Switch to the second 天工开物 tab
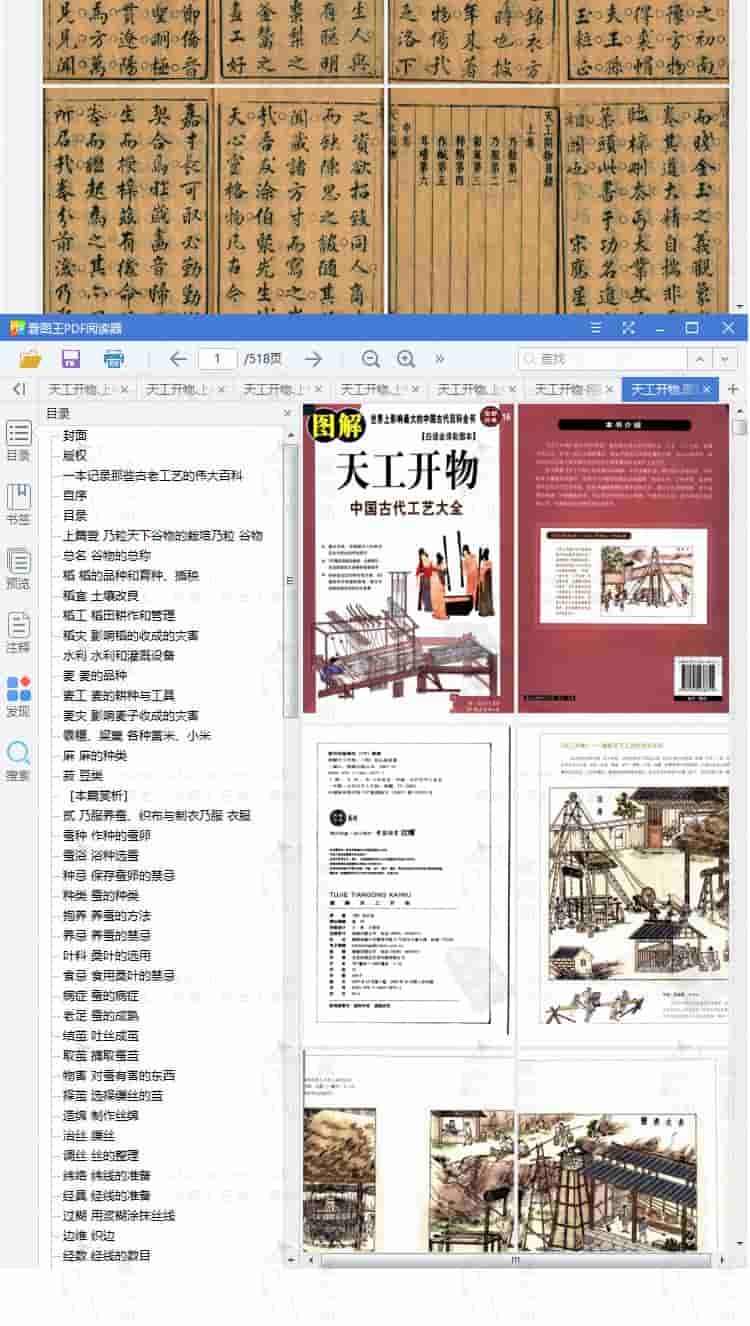750x1326 pixels. tap(184, 390)
